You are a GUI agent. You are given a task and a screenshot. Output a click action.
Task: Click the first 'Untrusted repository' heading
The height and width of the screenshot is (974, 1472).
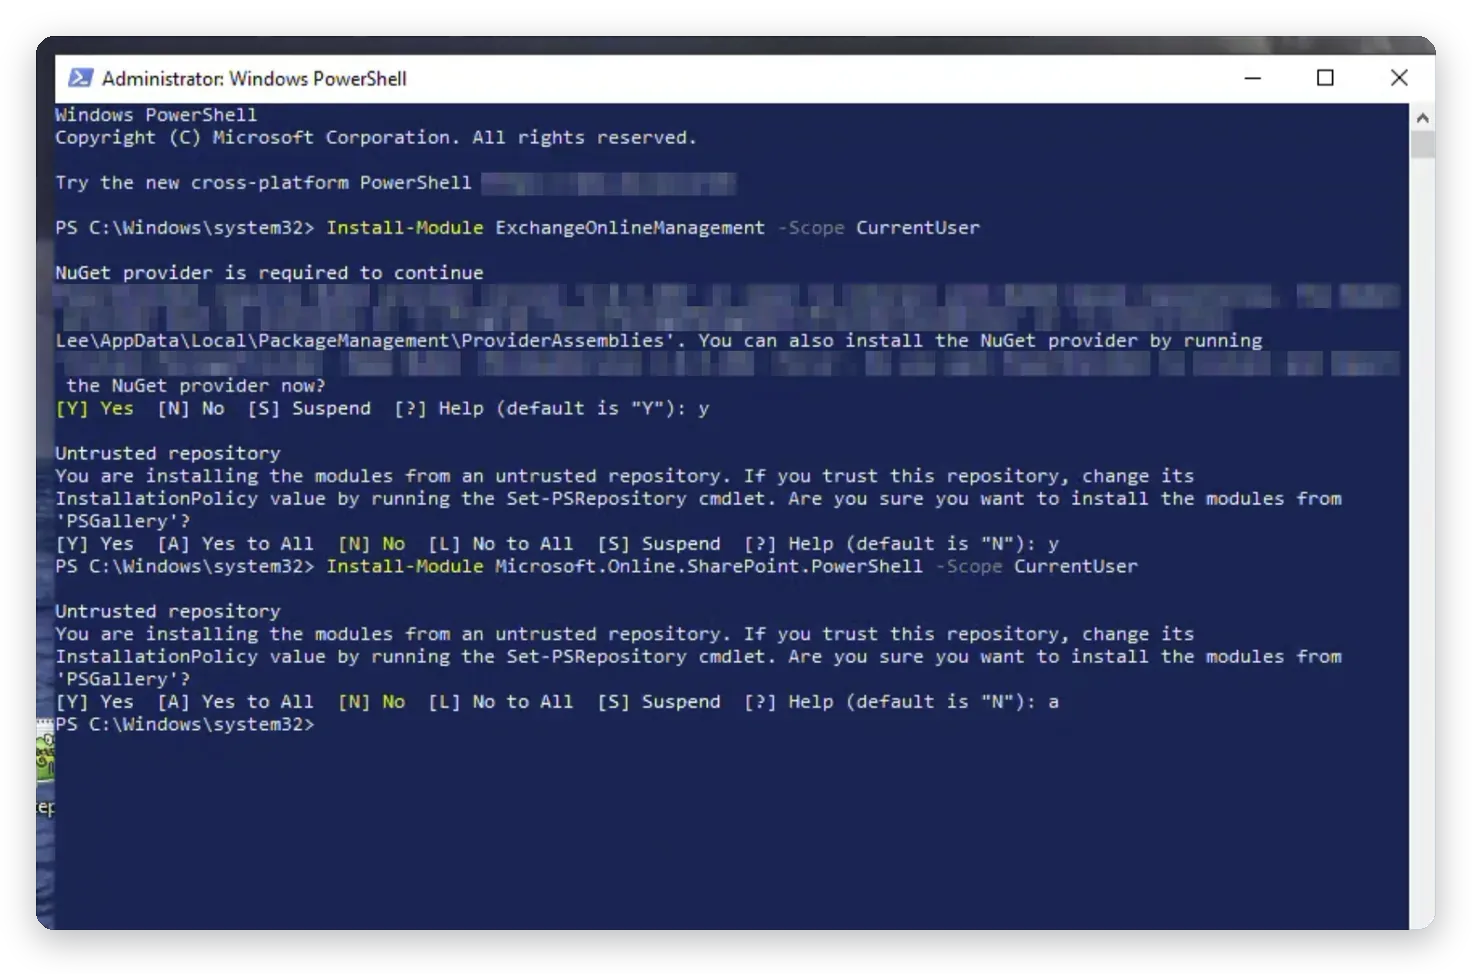point(168,453)
